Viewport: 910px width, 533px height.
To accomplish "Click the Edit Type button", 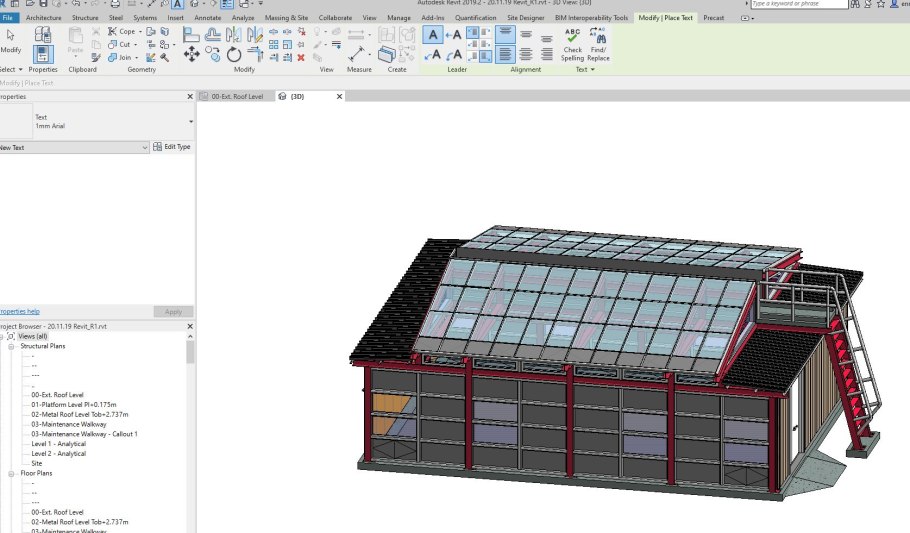I will coord(172,147).
